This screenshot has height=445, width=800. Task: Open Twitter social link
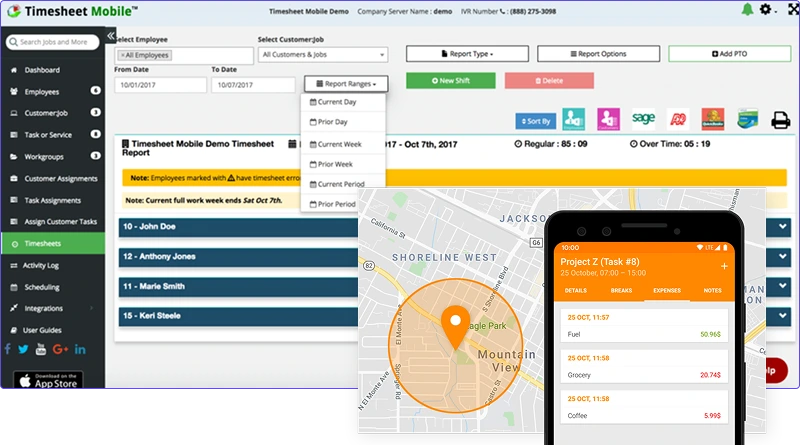(23, 349)
